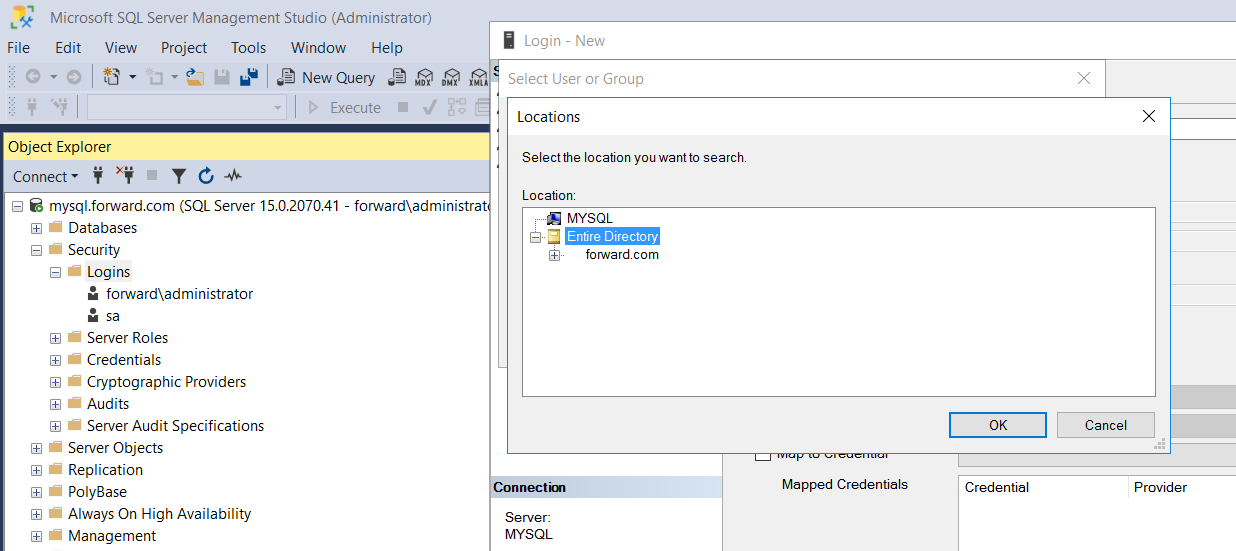1236x551 pixels.
Task: Expand the Server Roles node
Action: tap(55, 338)
